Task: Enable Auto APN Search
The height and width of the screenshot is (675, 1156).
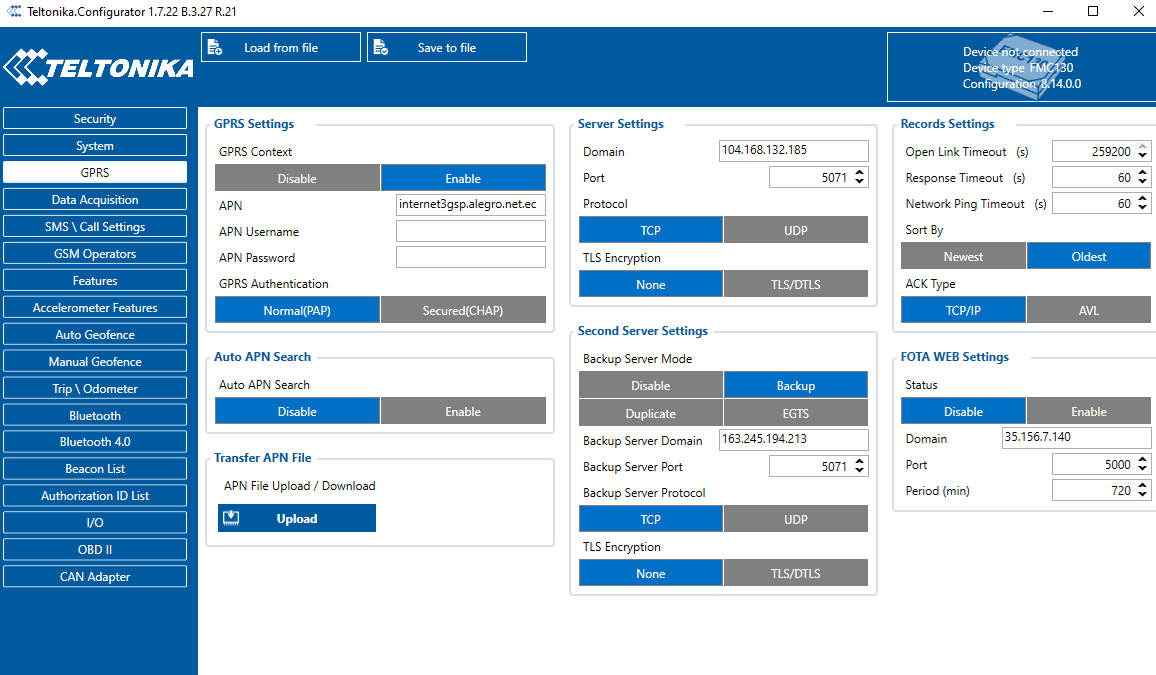Action: (463, 411)
